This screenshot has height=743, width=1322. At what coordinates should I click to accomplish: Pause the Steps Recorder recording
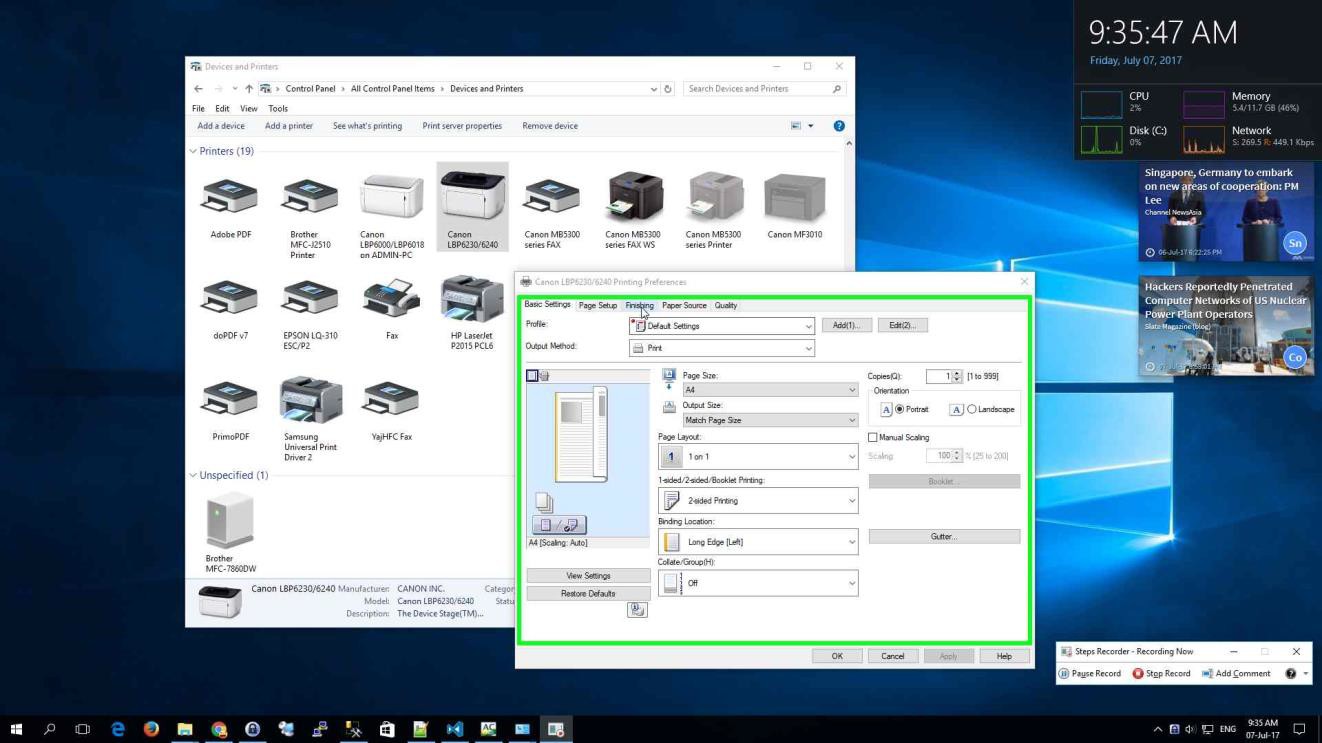pos(1091,673)
